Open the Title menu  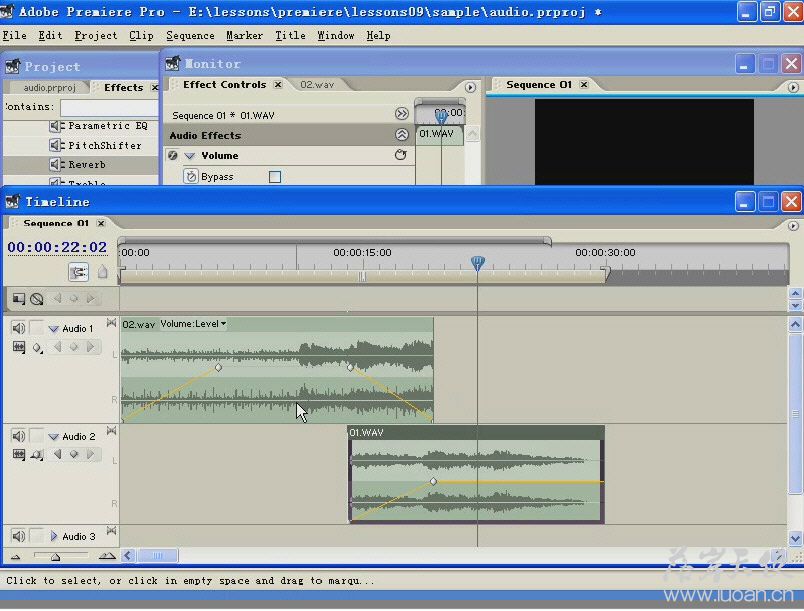290,35
